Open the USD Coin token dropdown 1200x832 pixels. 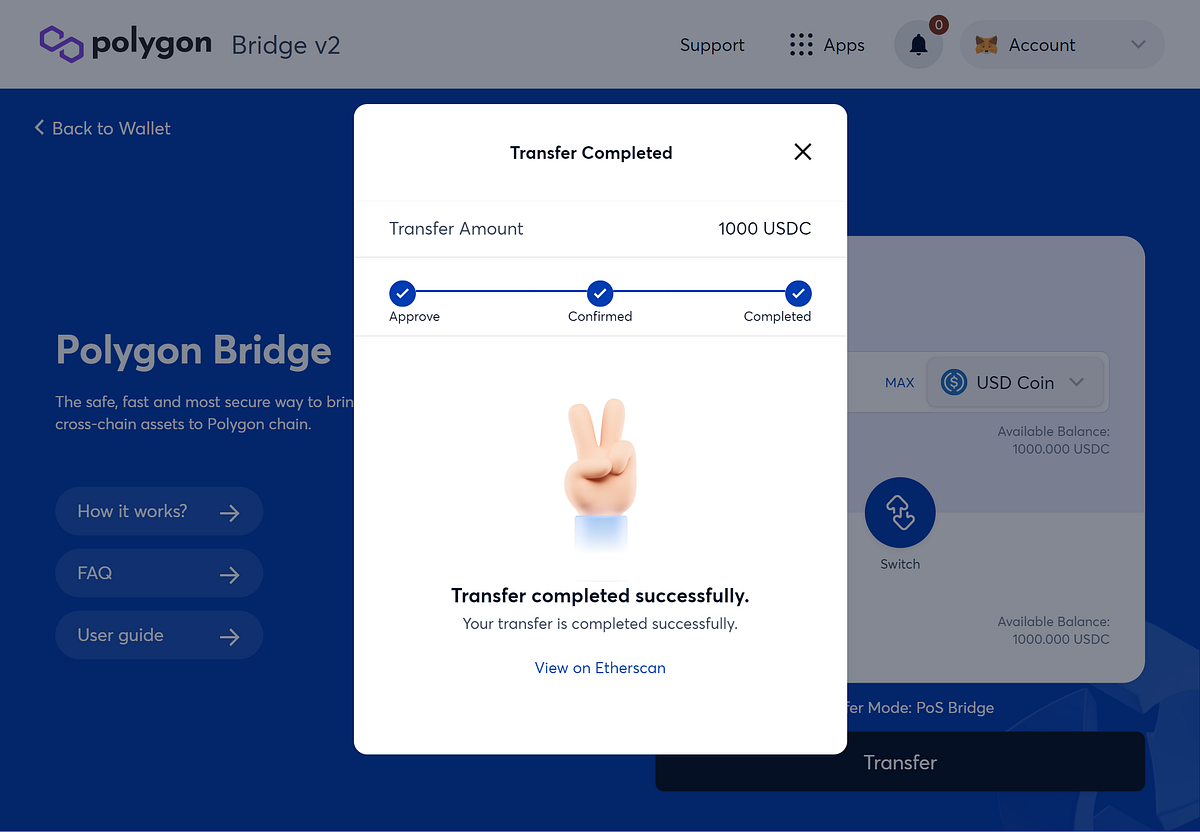click(x=1015, y=382)
